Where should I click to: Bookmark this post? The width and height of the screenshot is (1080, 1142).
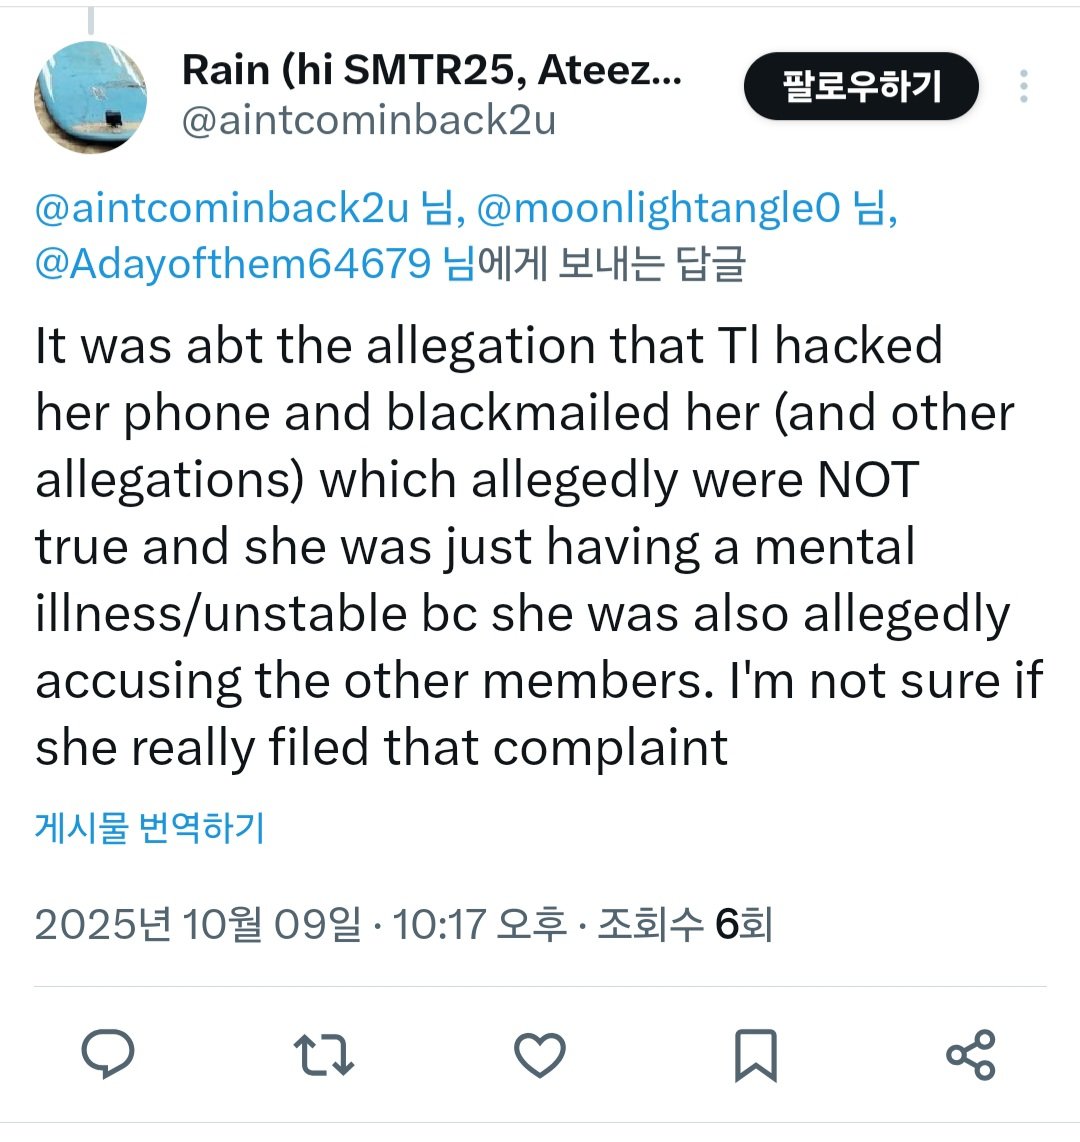point(756,1055)
